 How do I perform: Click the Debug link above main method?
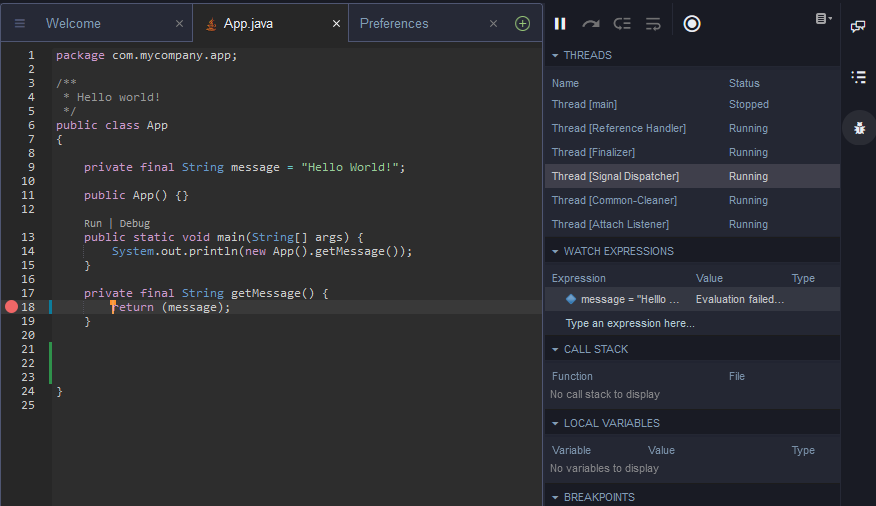coord(134,224)
